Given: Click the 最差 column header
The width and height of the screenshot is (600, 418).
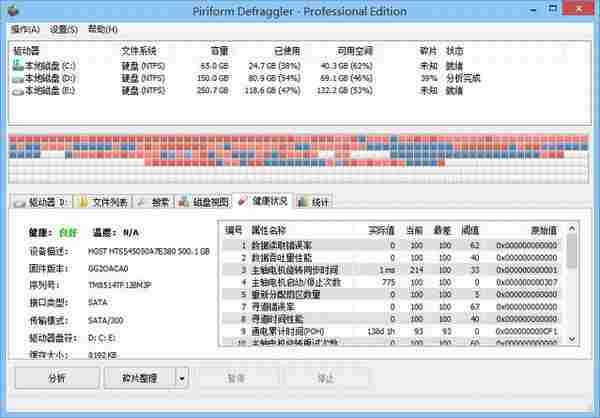Looking at the screenshot, I should coord(442,230).
